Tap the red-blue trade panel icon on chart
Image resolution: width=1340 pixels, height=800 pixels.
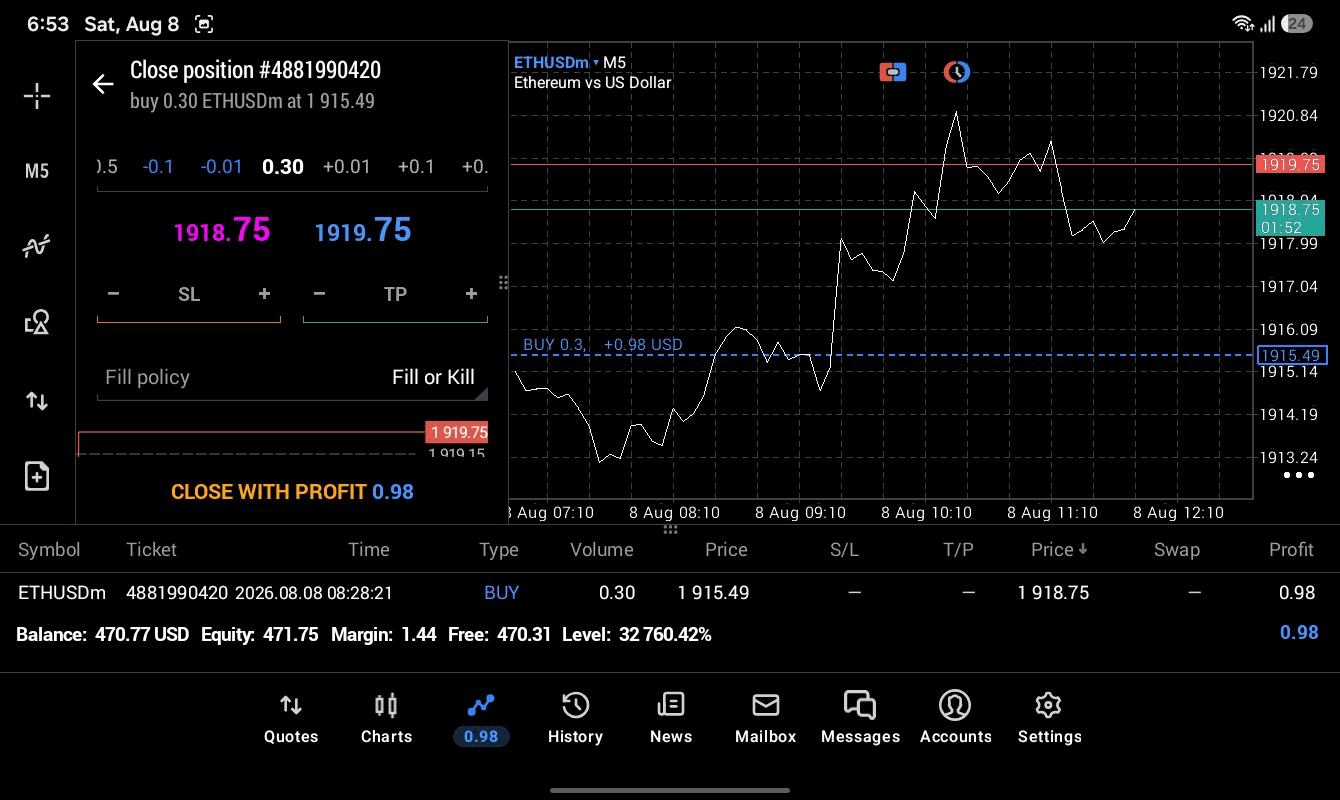pyautogui.click(x=893, y=72)
